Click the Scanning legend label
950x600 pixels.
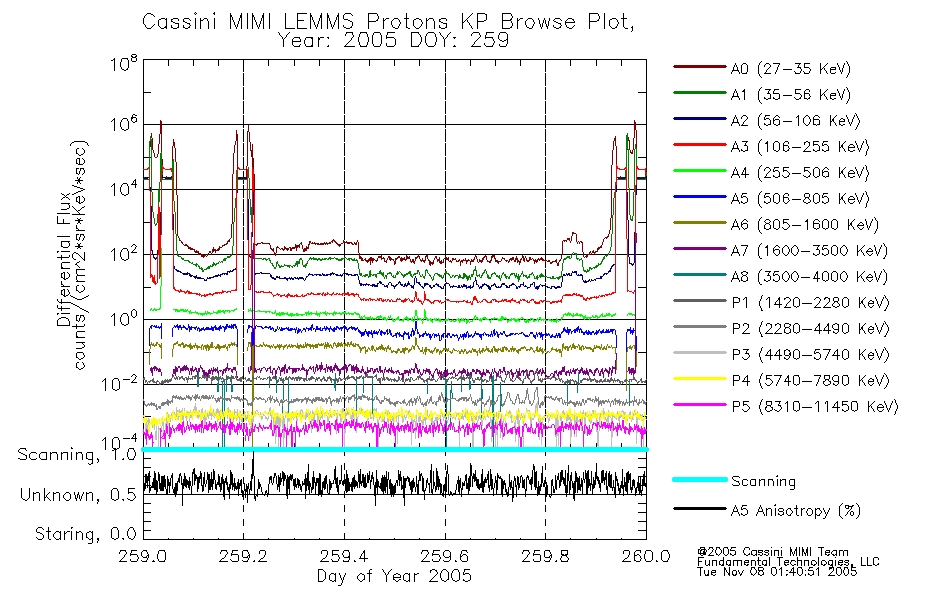763,481
